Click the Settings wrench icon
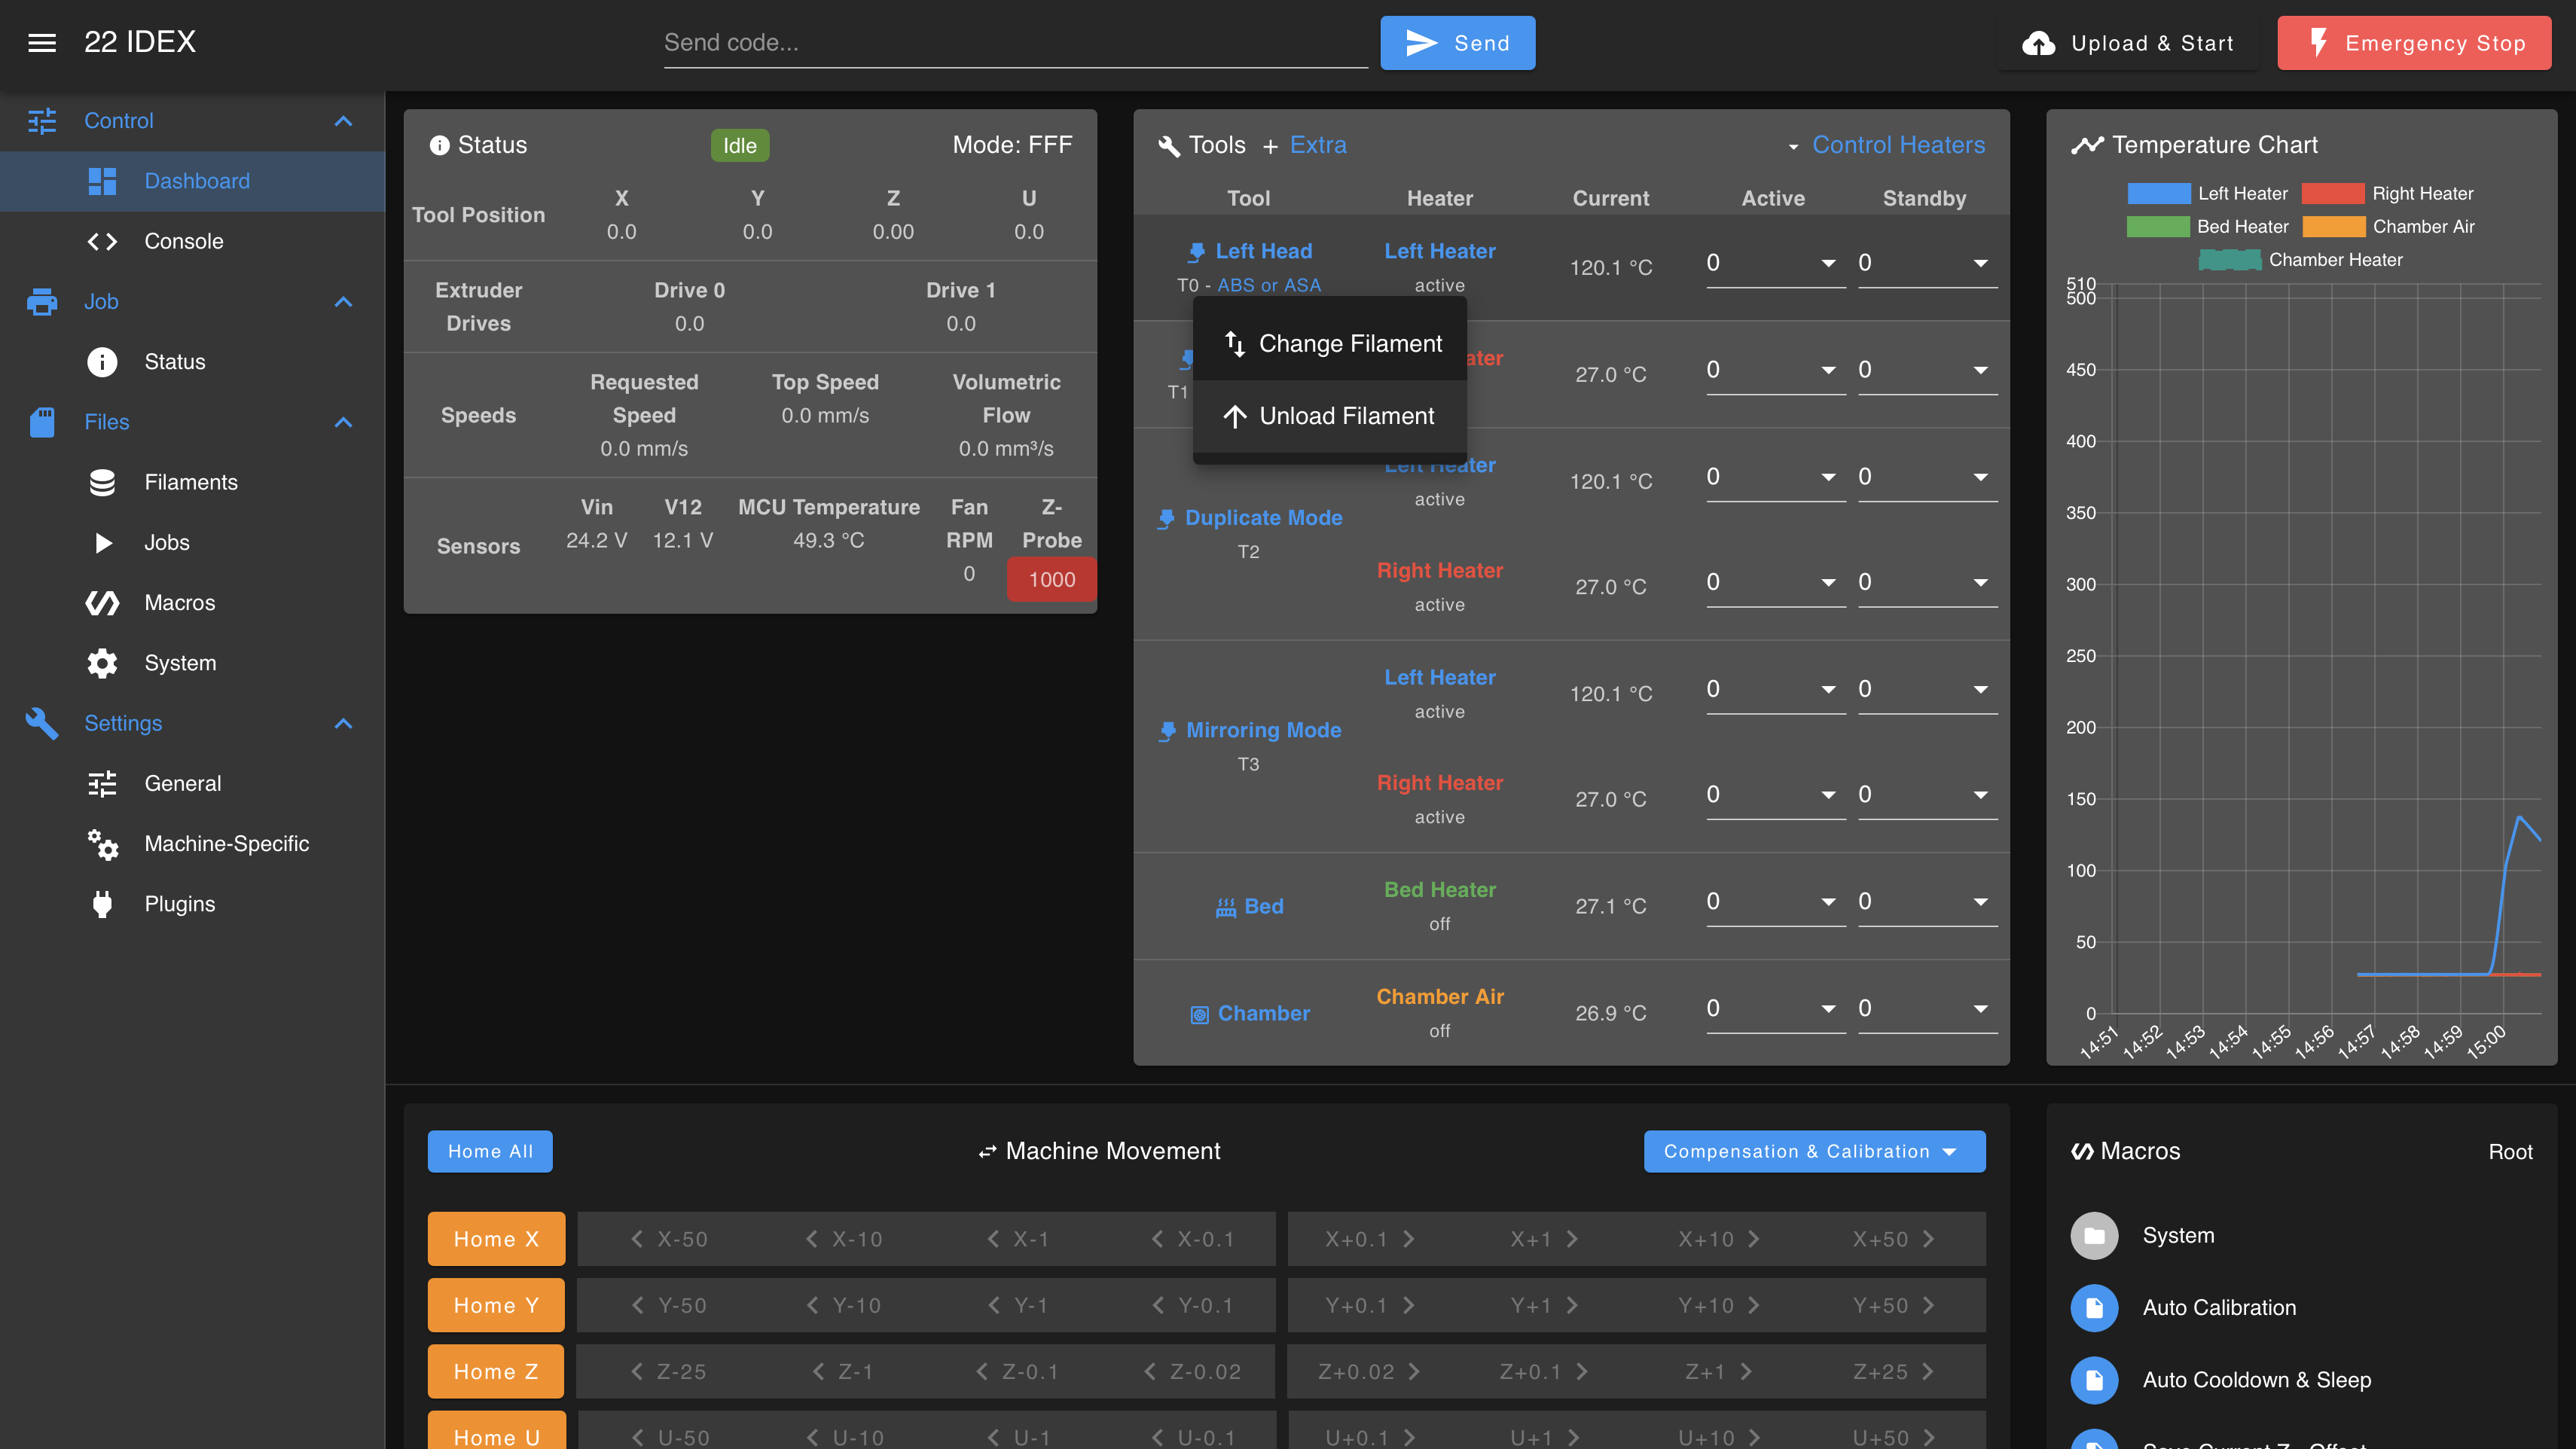 (42, 723)
